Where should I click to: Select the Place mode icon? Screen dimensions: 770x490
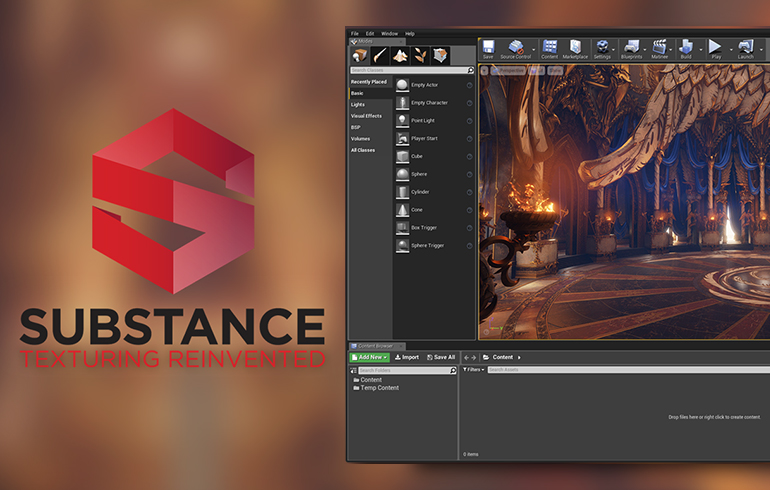360,55
